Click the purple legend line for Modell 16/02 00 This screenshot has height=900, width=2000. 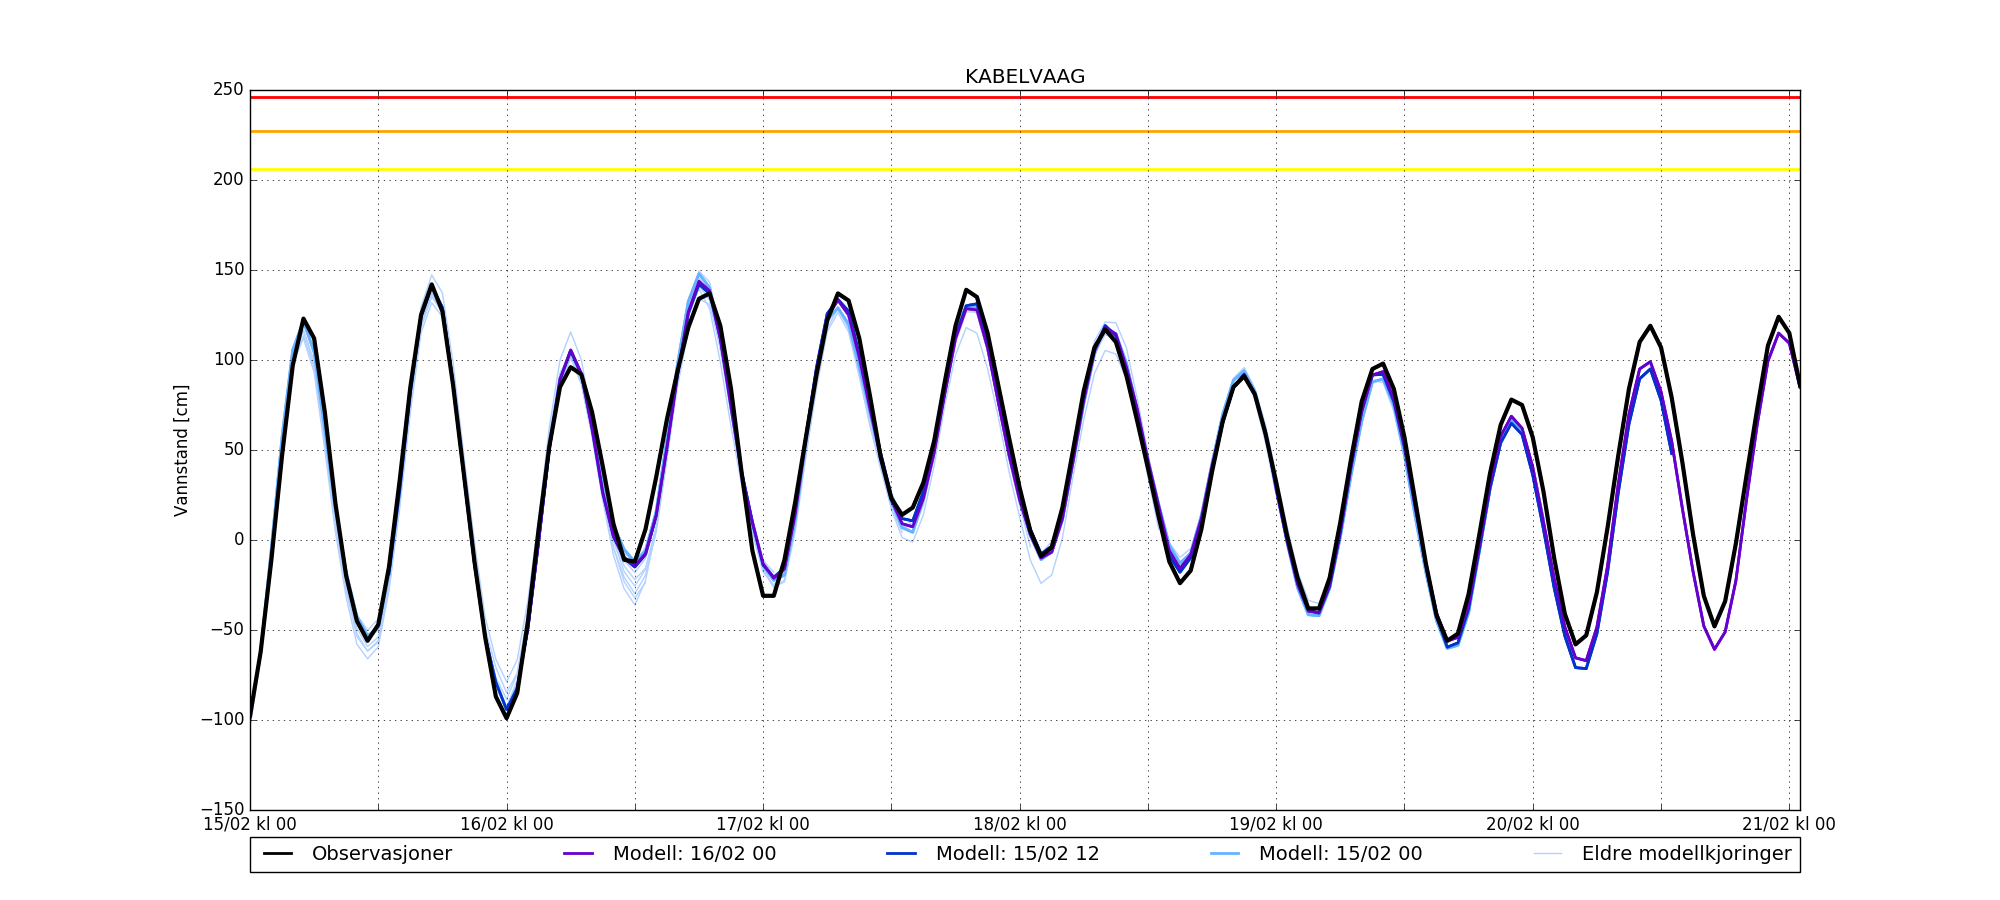pyautogui.click(x=579, y=854)
